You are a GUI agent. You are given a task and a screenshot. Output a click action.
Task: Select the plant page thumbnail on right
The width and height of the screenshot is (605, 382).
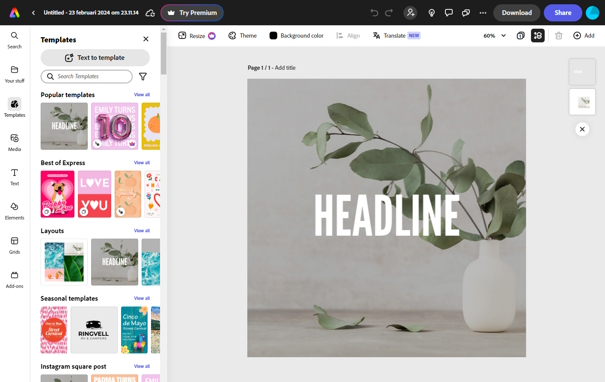click(x=582, y=102)
